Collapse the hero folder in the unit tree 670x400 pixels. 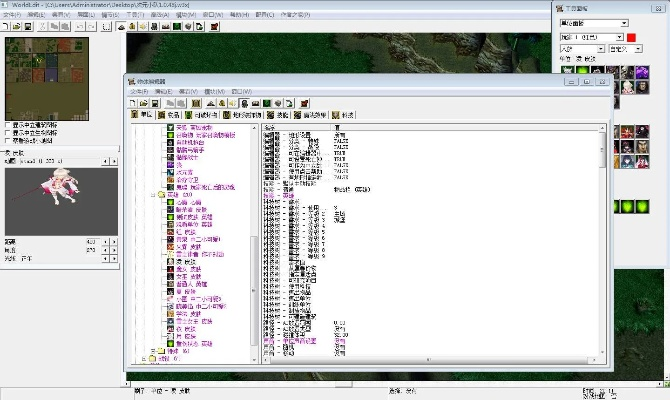(154, 195)
